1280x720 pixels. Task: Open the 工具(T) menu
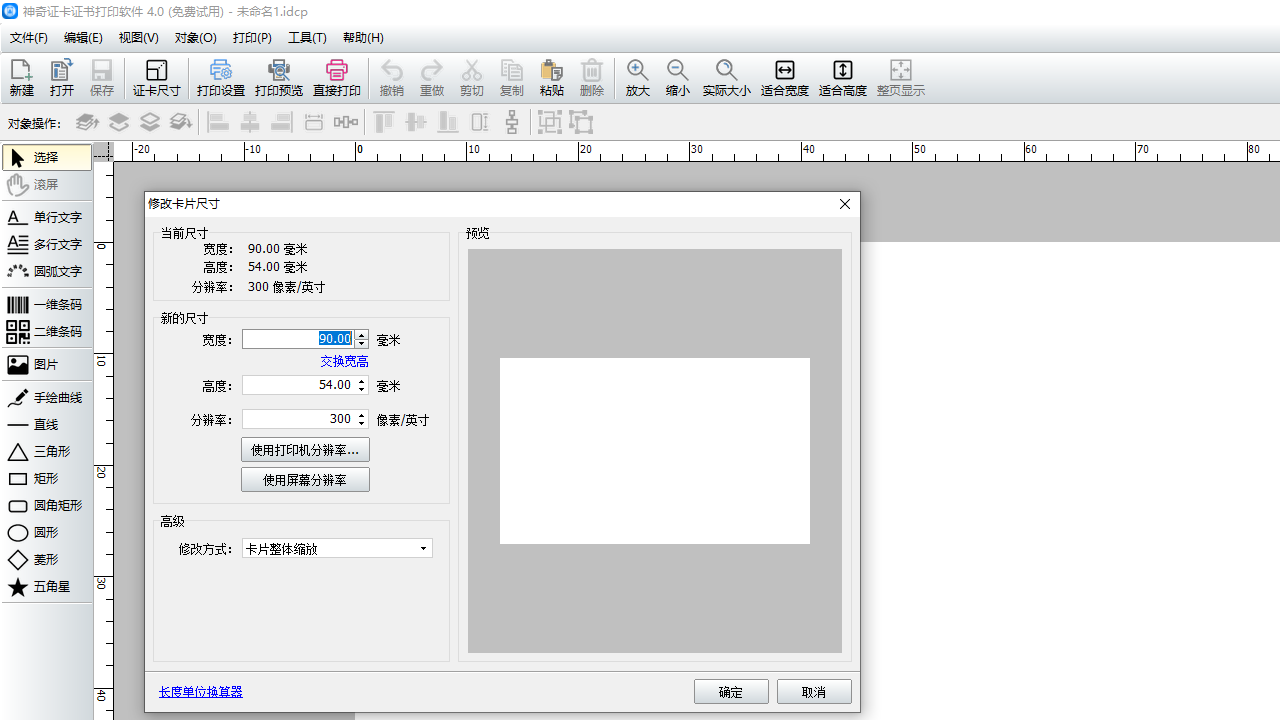point(307,38)
